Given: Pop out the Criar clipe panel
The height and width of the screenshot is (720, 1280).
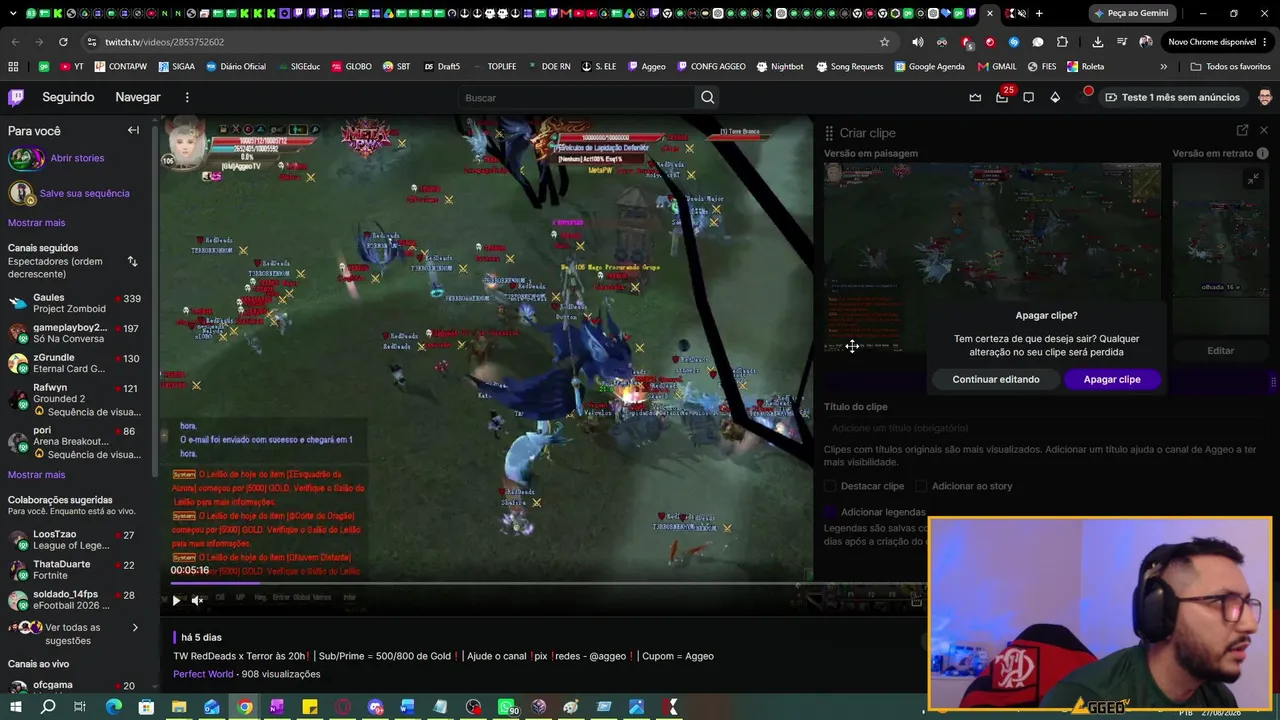Looking at the screenshot, I should tap(1242, 130).
